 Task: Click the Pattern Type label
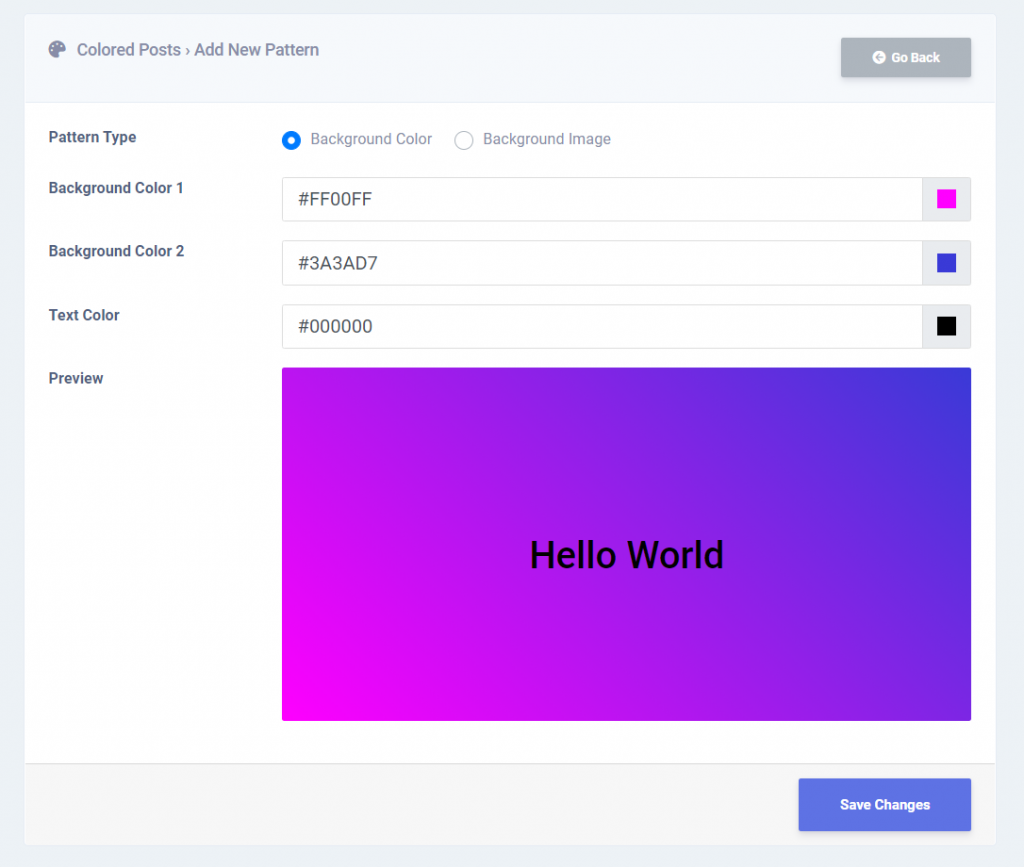[x=92, y=137]
